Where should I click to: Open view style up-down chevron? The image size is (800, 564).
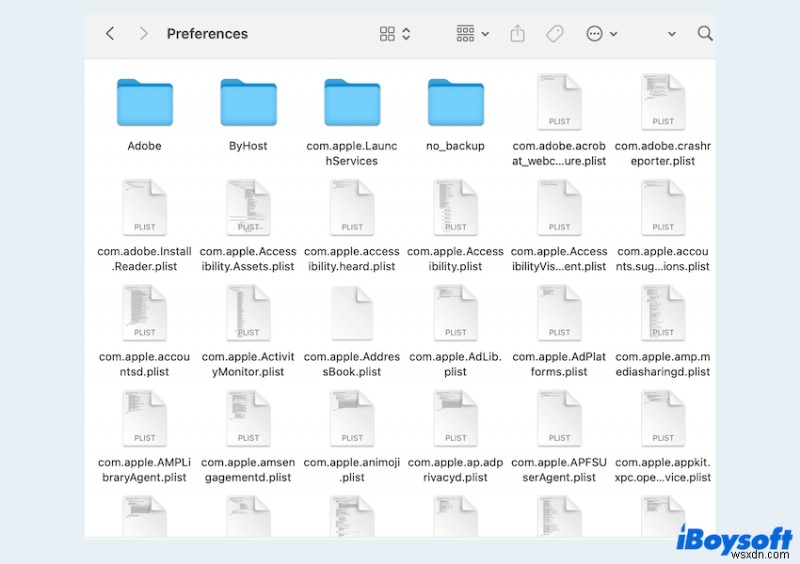point(407,34)
